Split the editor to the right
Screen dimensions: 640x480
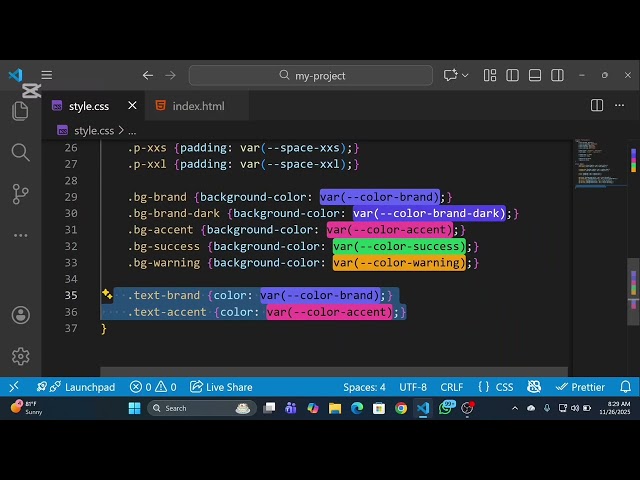[x=597, y=105]
